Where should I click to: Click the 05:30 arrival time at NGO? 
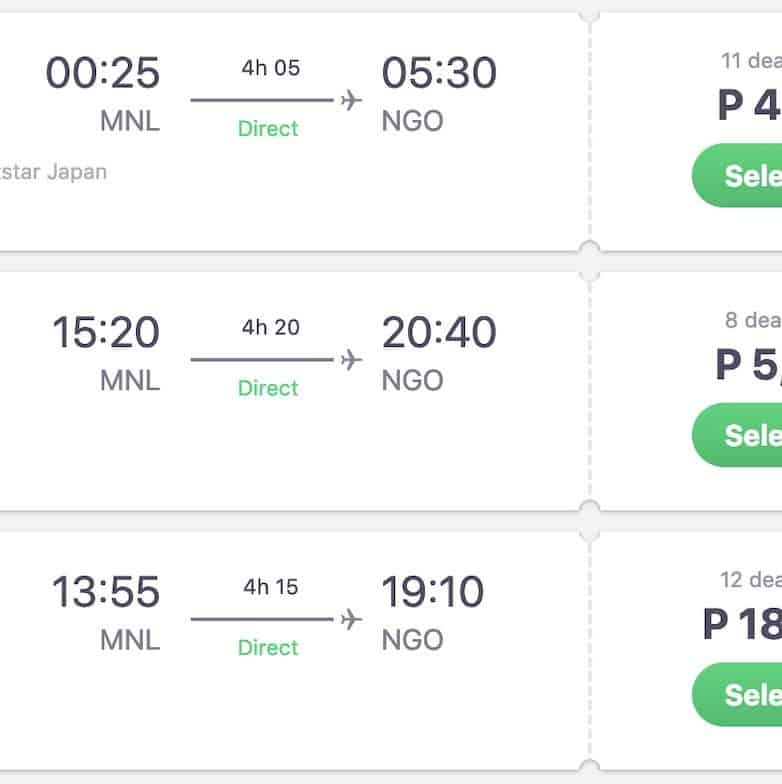point(439,73)
